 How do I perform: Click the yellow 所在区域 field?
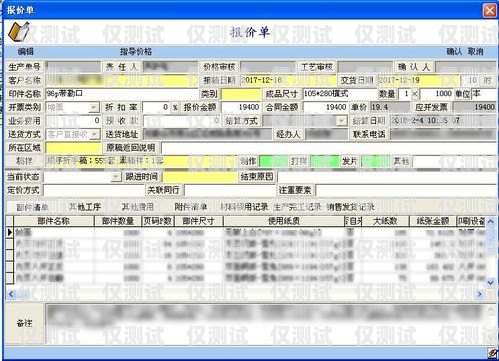[x=73, y=148]
